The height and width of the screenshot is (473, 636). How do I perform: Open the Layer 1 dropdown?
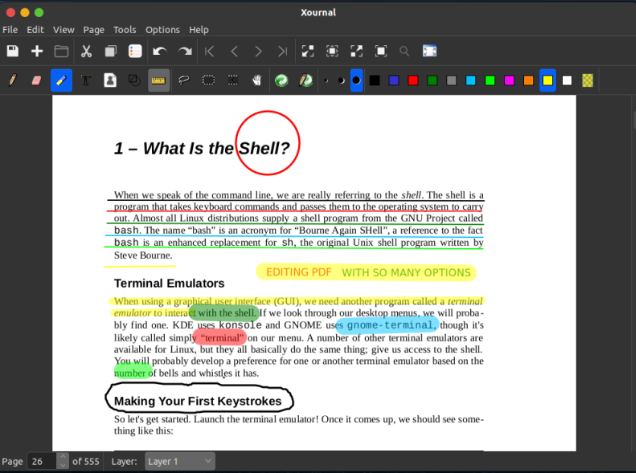(180, 461)
